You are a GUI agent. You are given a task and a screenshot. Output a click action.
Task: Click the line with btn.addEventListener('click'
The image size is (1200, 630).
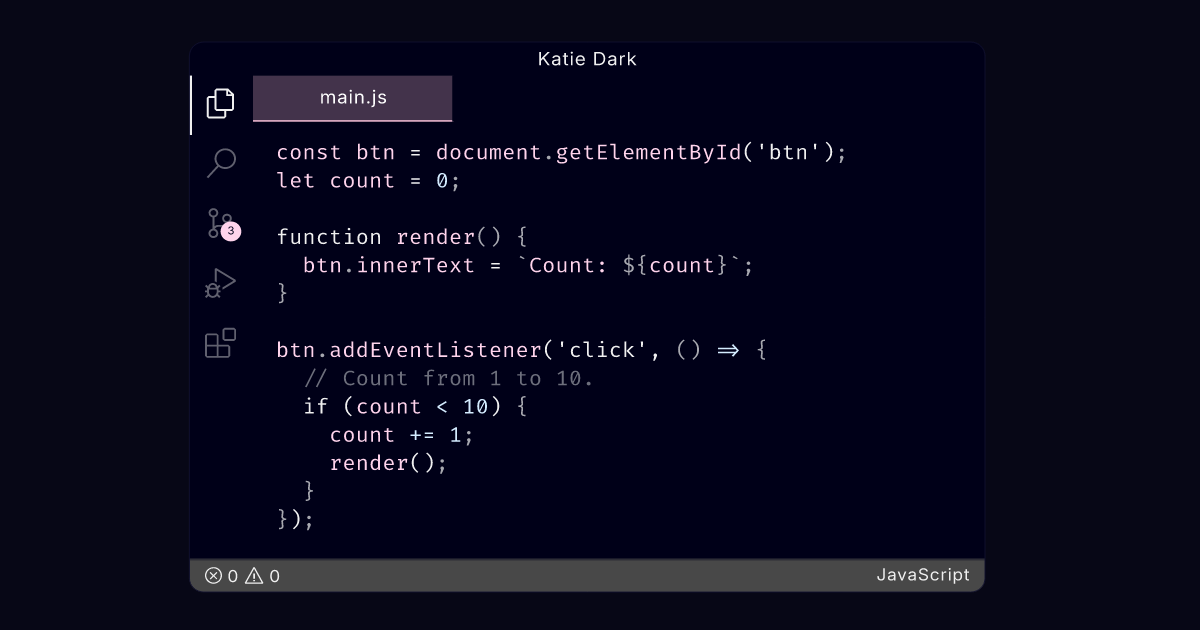(522, 350)
